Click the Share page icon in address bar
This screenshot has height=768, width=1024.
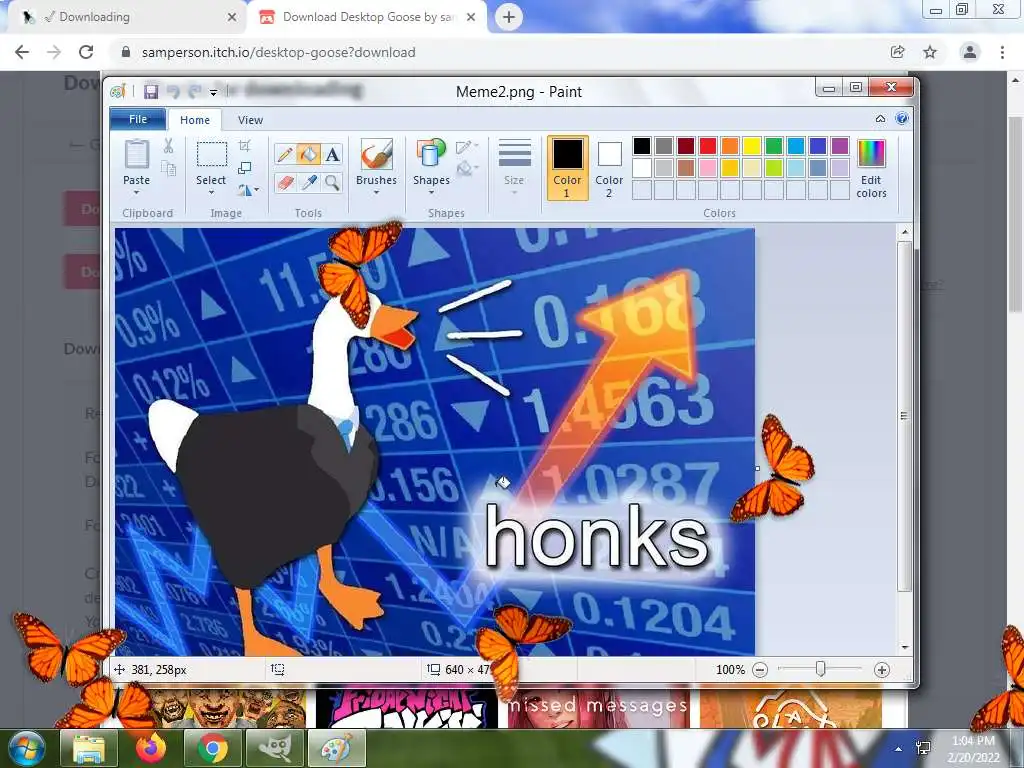click(897, 52)
